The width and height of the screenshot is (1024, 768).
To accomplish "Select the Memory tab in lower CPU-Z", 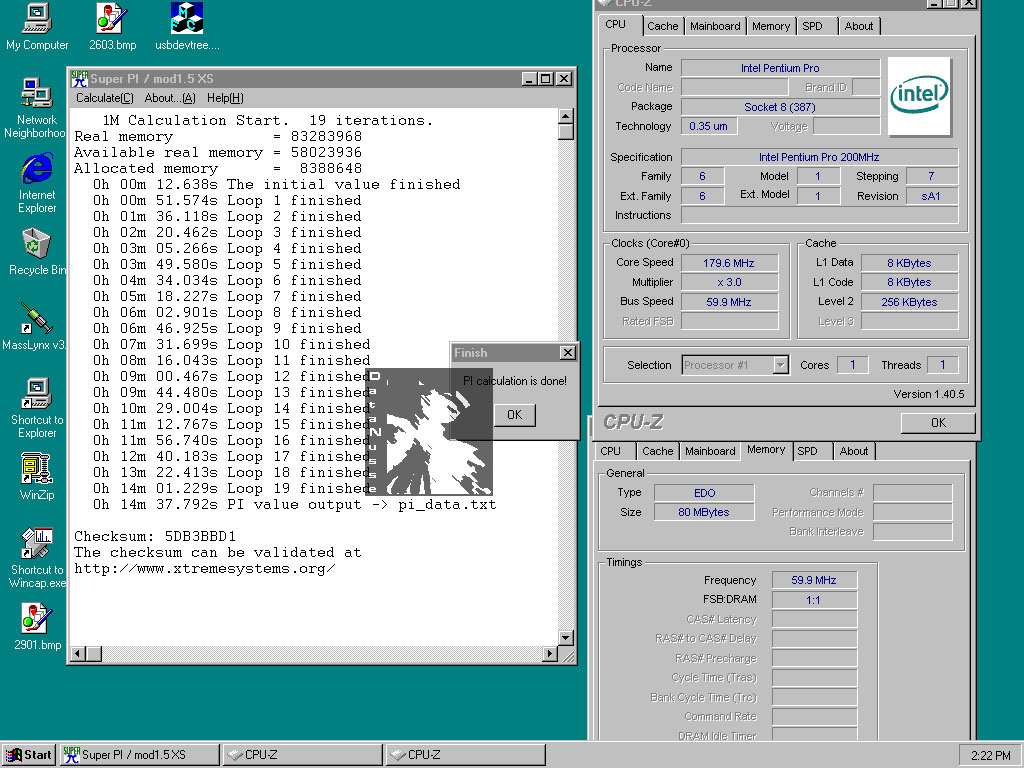I will coord(766,450).
